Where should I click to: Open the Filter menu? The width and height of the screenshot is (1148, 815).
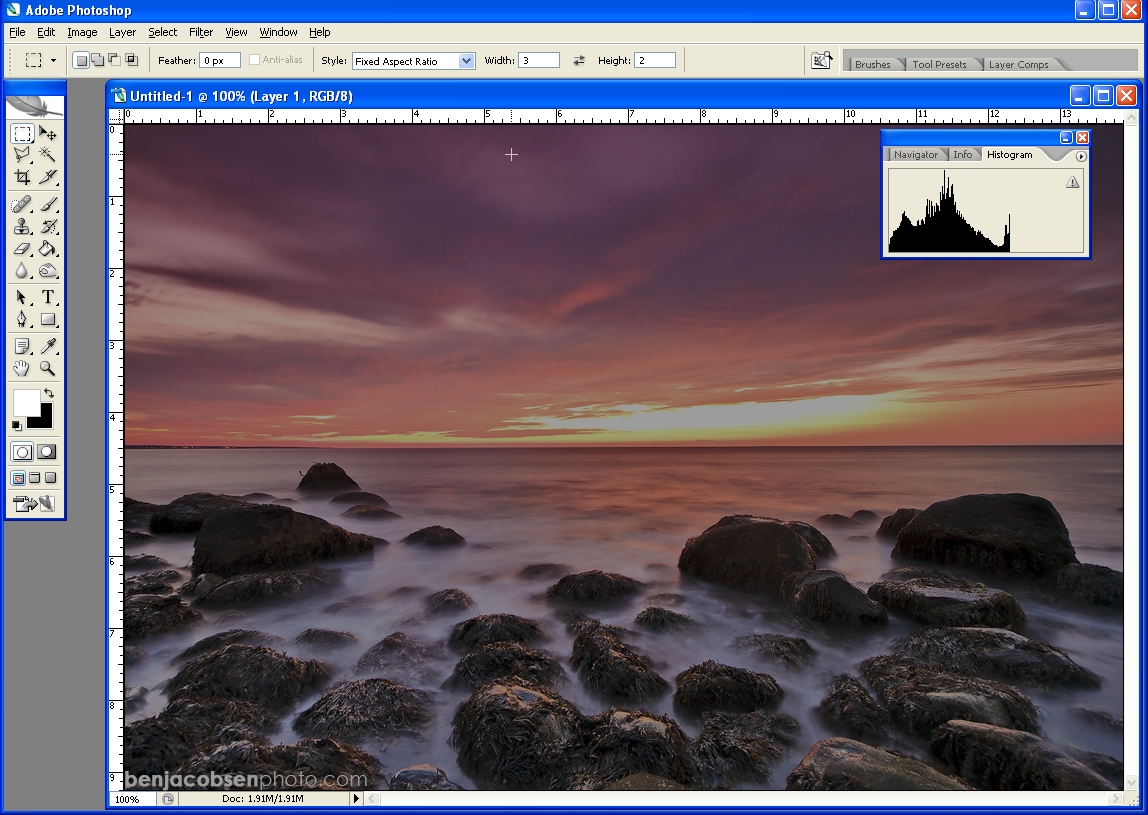point(201,32)
